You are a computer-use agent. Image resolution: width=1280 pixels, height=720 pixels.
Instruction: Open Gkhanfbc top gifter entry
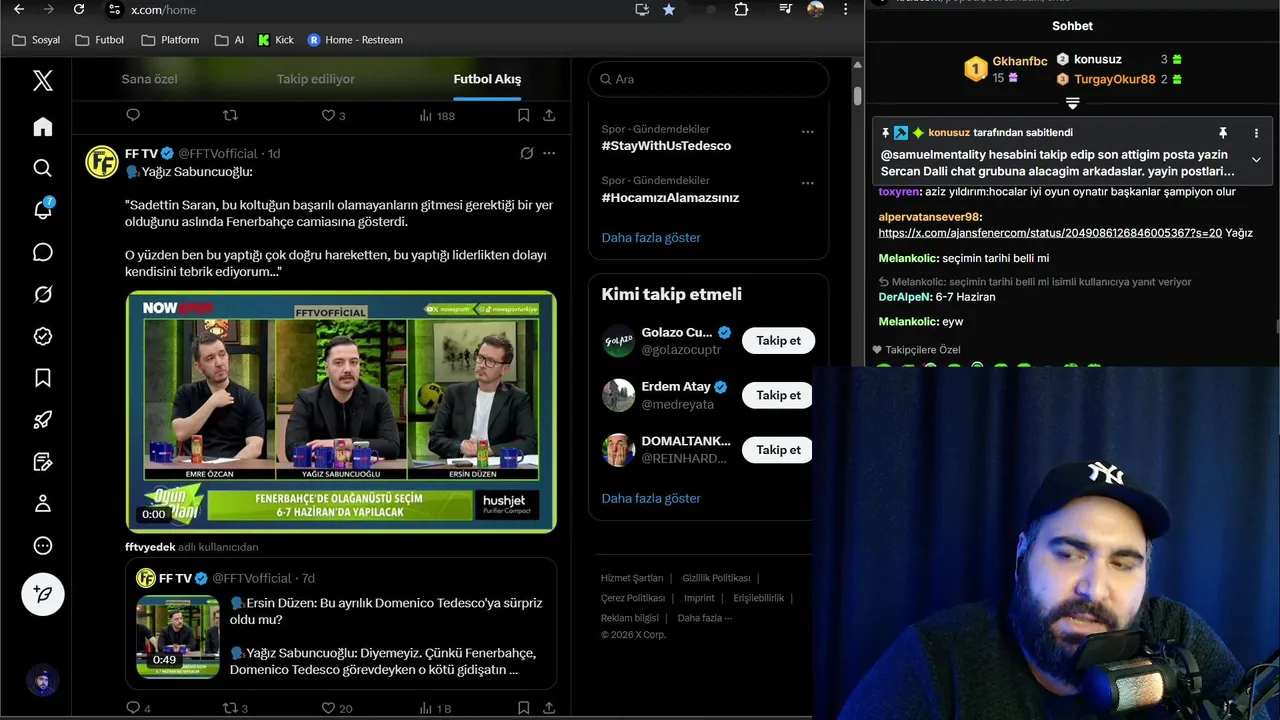pos(1005,69)
